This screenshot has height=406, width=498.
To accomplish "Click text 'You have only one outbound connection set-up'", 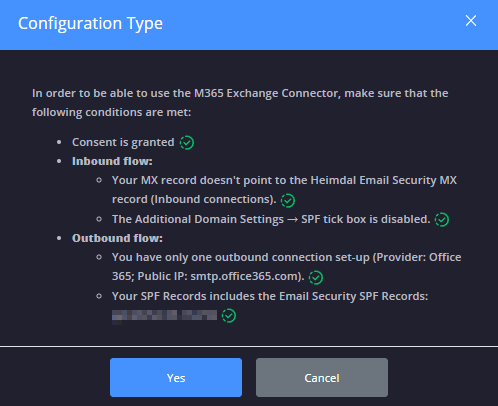I will tap(241, 257).
